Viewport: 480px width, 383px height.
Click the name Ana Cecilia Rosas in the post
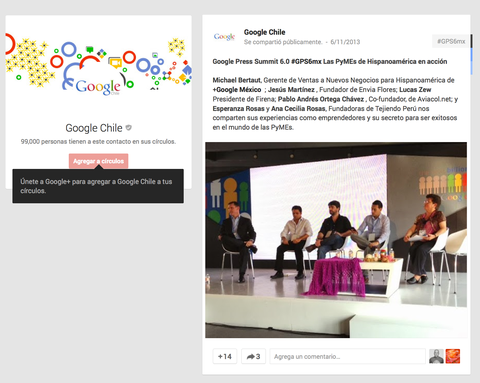coord(298,108)
